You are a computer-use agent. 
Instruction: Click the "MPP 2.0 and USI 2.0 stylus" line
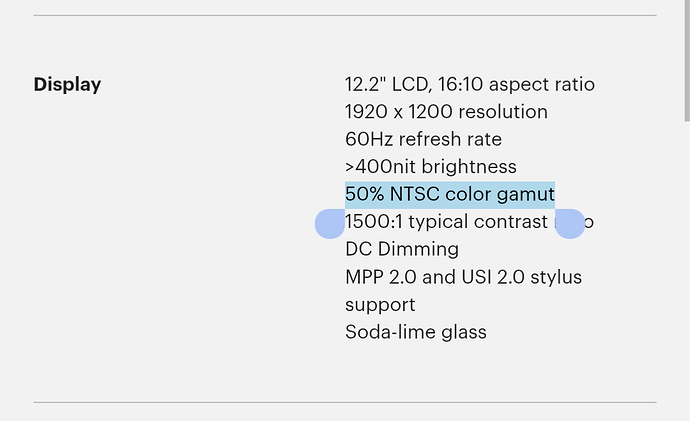[463, 277]
